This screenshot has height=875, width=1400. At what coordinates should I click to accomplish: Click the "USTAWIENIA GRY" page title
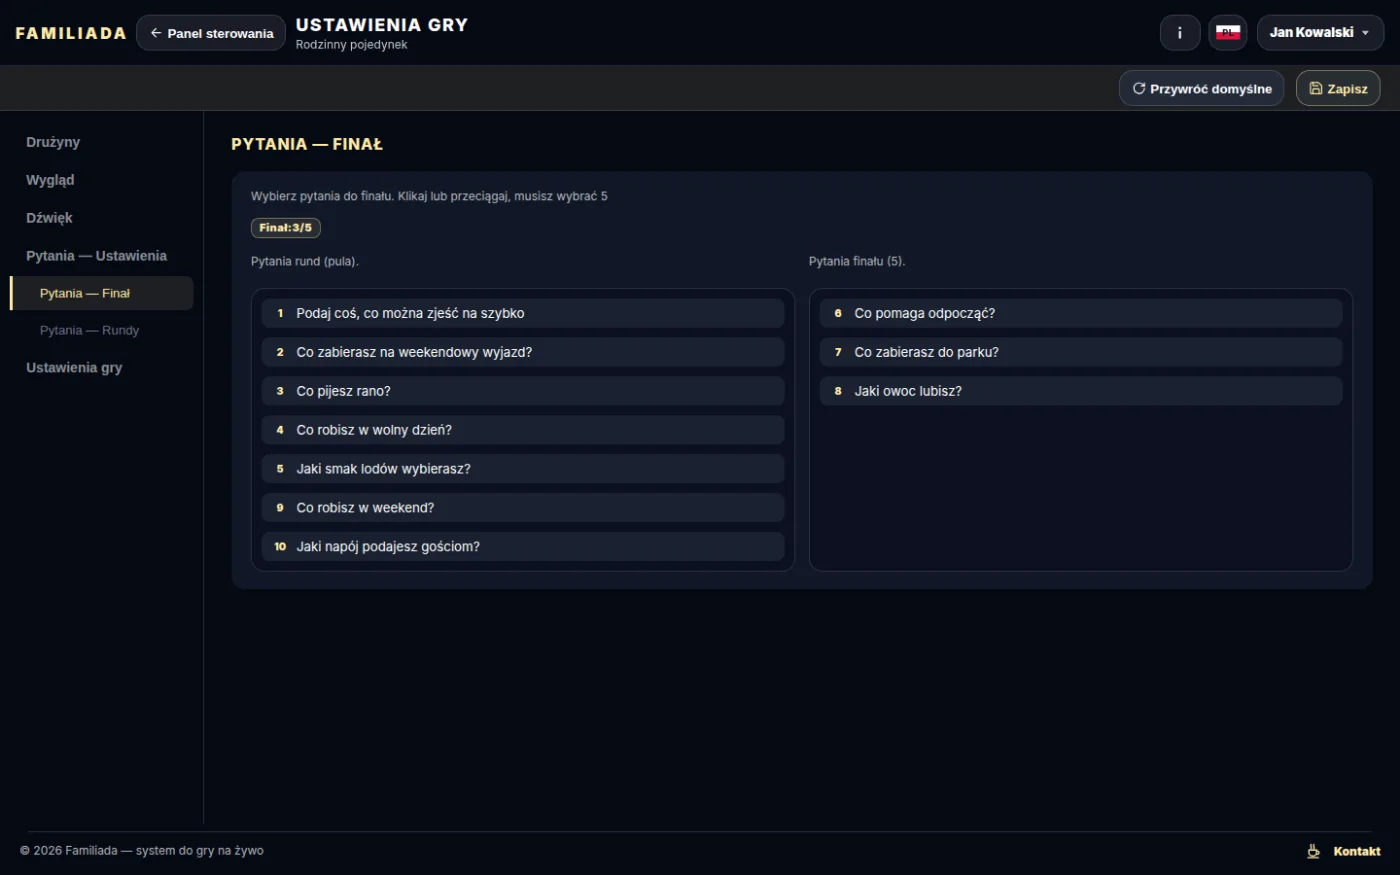[382, 25]
